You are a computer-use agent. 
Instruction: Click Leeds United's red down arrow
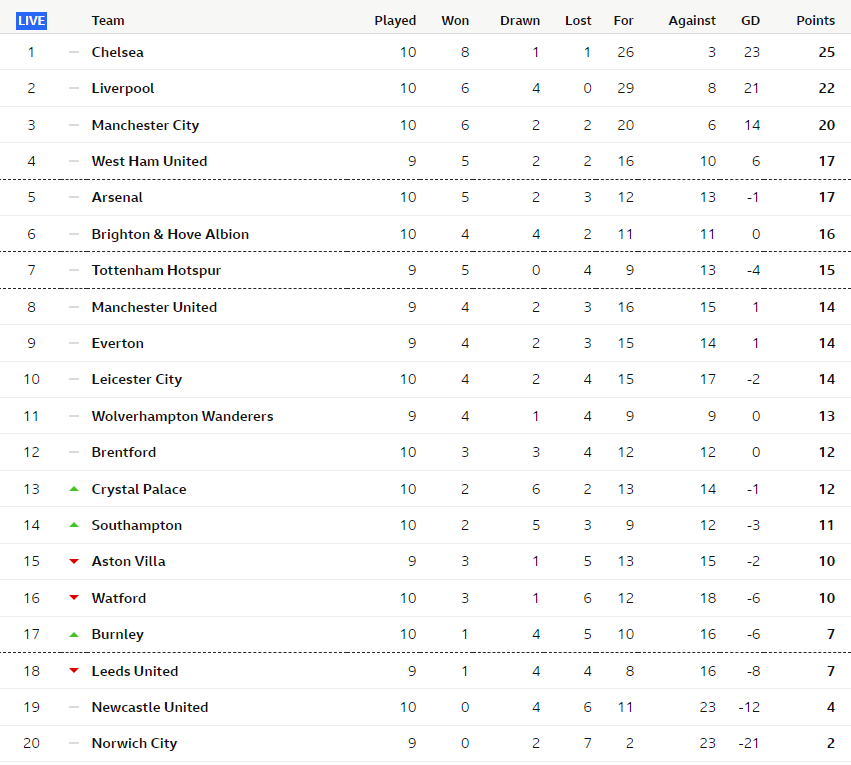74,671
